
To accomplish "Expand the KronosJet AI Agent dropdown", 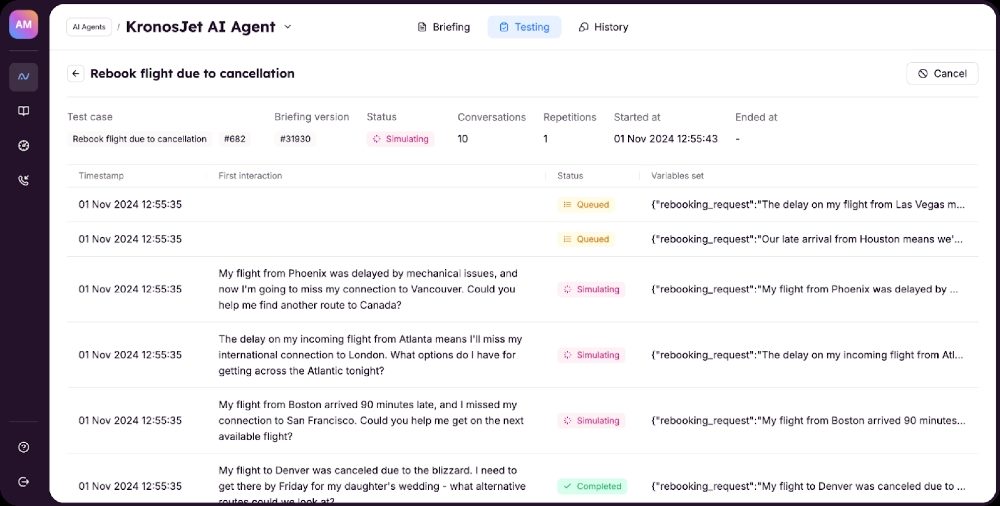I will 288,27.
